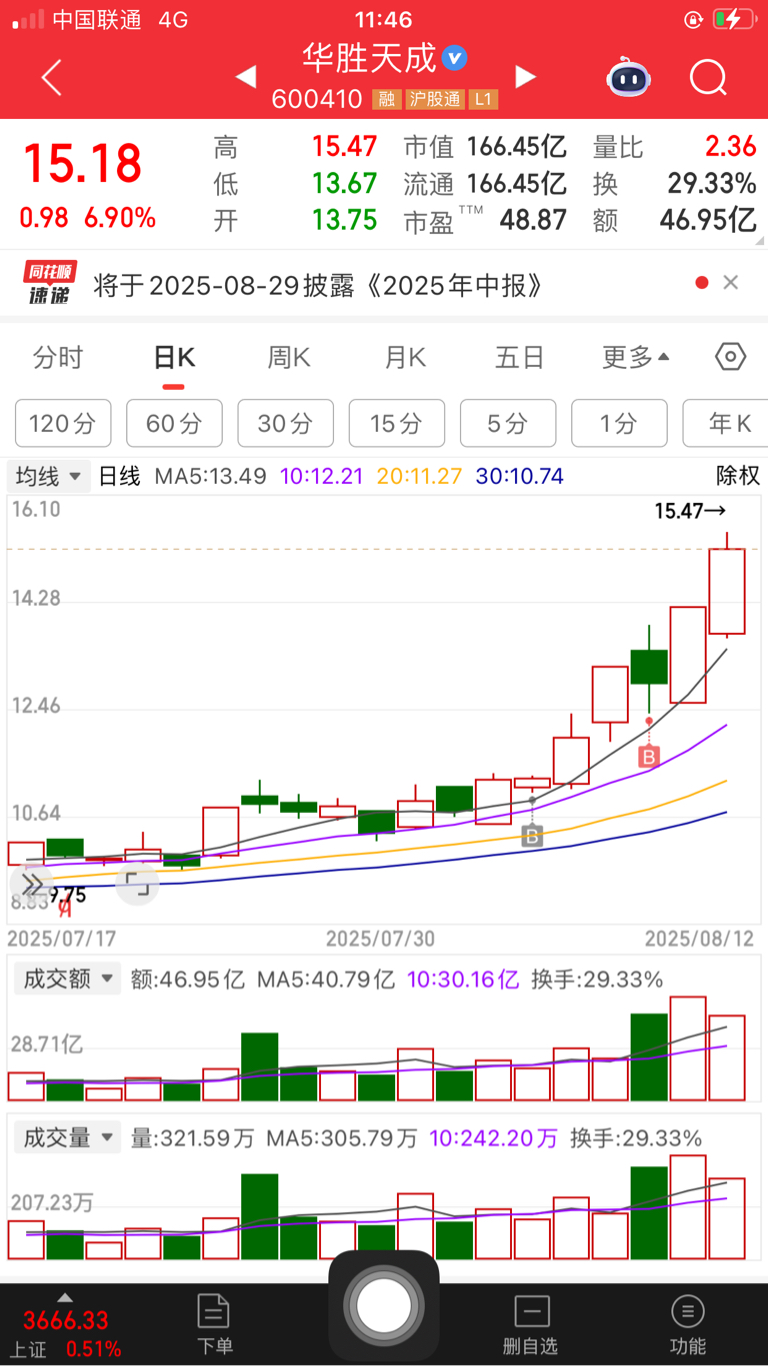Tap the last candlestick near 15.47
768x1366 pixels.
(727, 590)
